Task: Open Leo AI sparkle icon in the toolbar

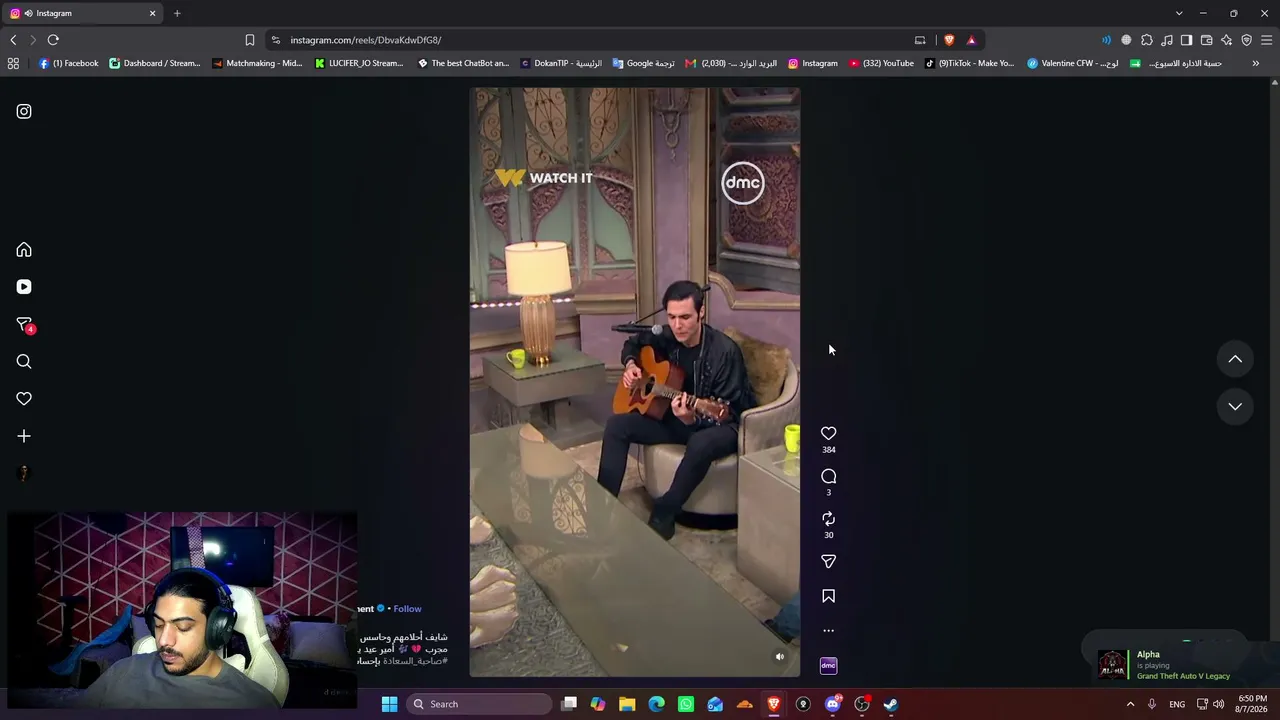Action: point(1226,40)
